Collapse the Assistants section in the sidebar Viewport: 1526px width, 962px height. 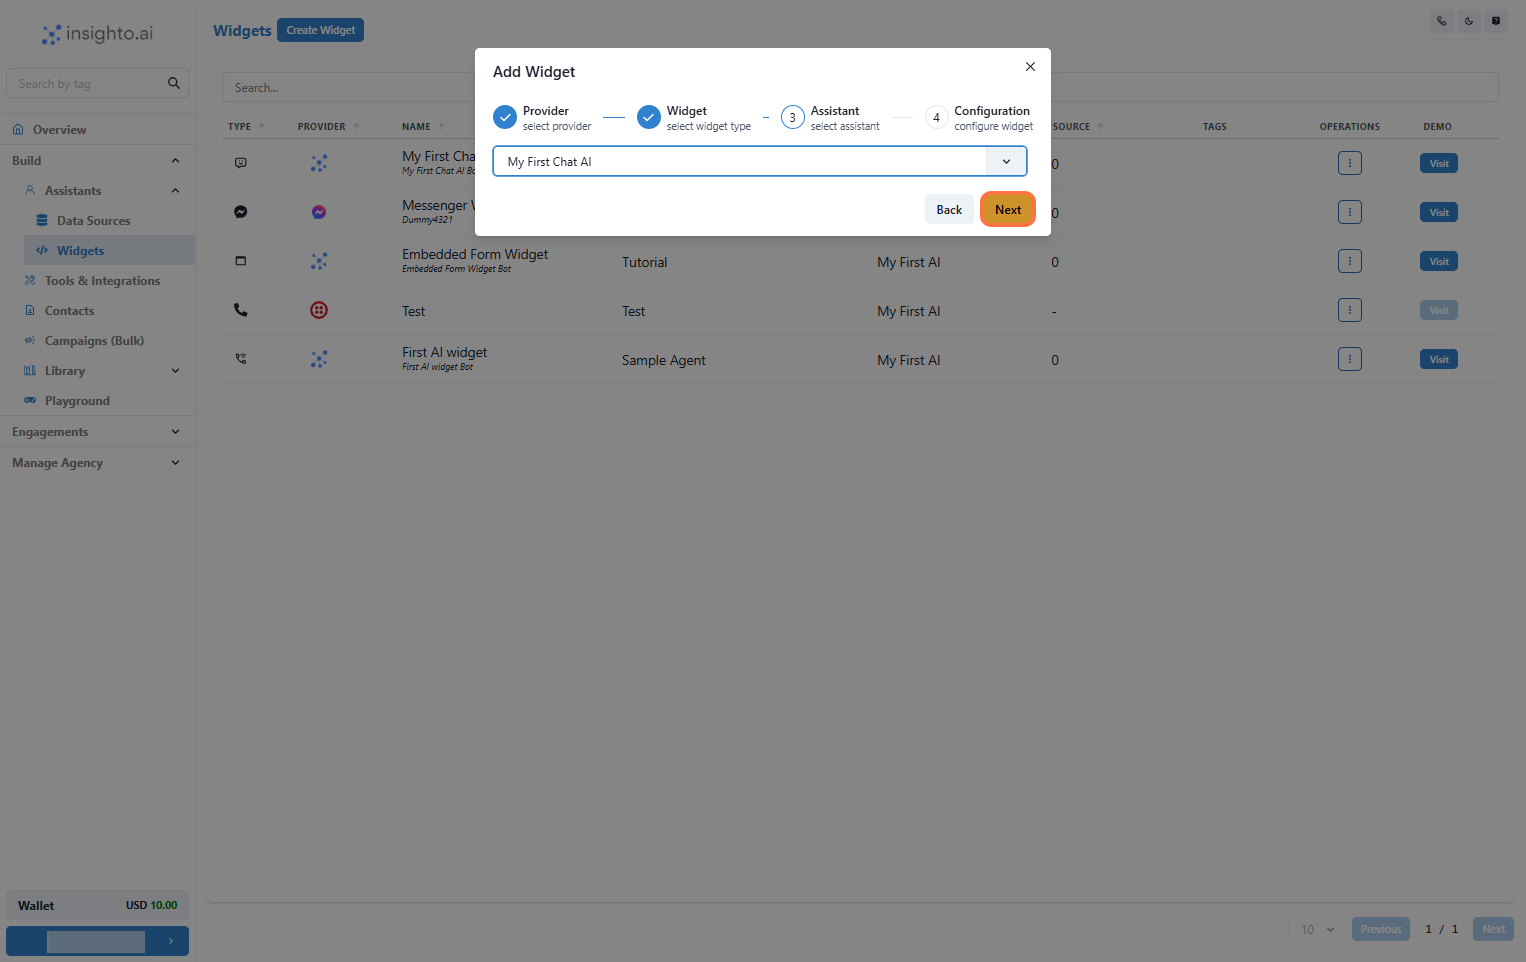(175, 190)
